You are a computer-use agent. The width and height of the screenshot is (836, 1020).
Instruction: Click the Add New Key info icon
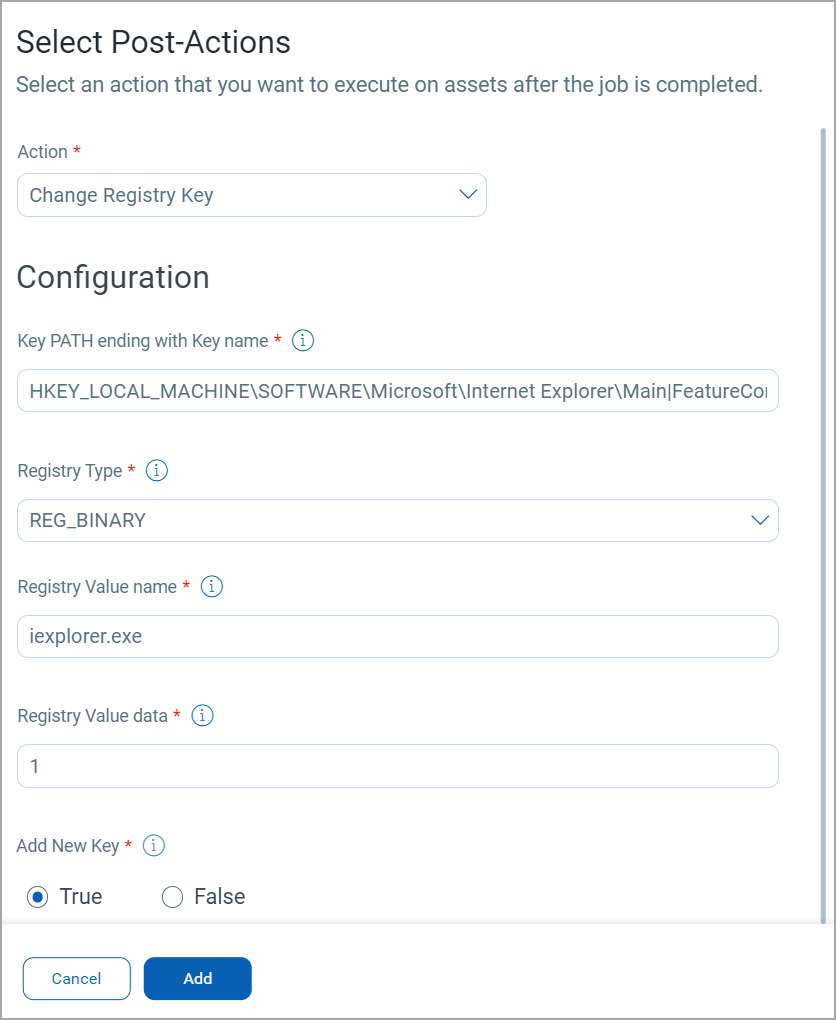point(153,845)
